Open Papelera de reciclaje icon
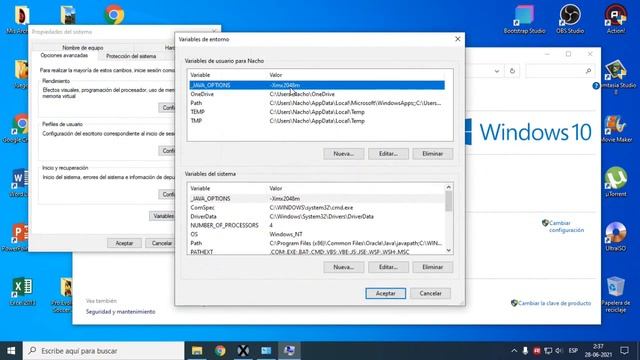This screenshot has width=640, height=360. pyautogui.click(x=616, y=294)
